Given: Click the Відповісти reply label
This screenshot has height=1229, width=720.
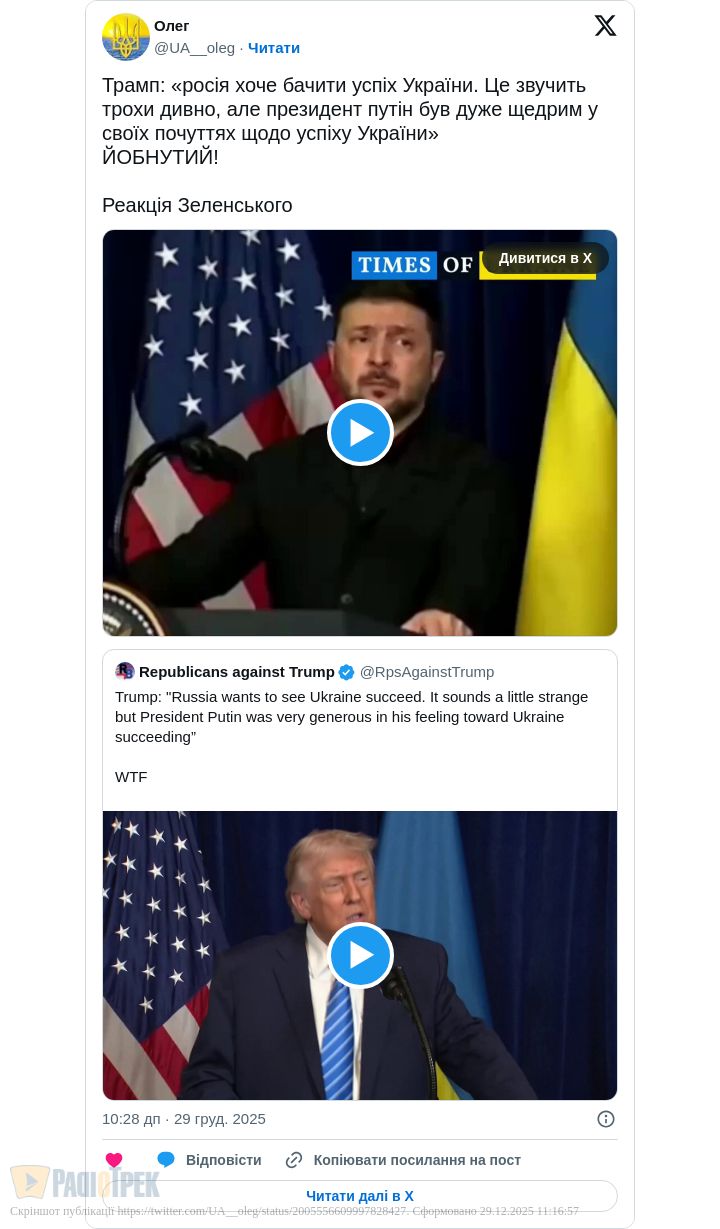Looking at the screenshot, I should [x=224, y=1160].
